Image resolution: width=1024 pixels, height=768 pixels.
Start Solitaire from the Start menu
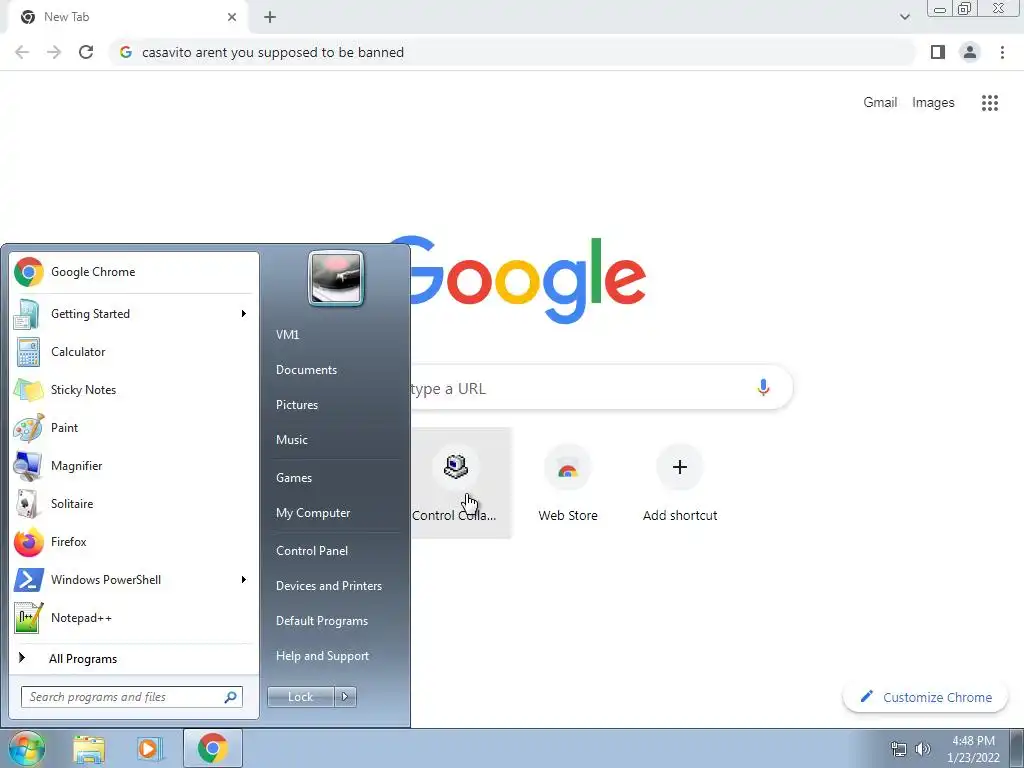pyautogui.click(x=133, y=504)
